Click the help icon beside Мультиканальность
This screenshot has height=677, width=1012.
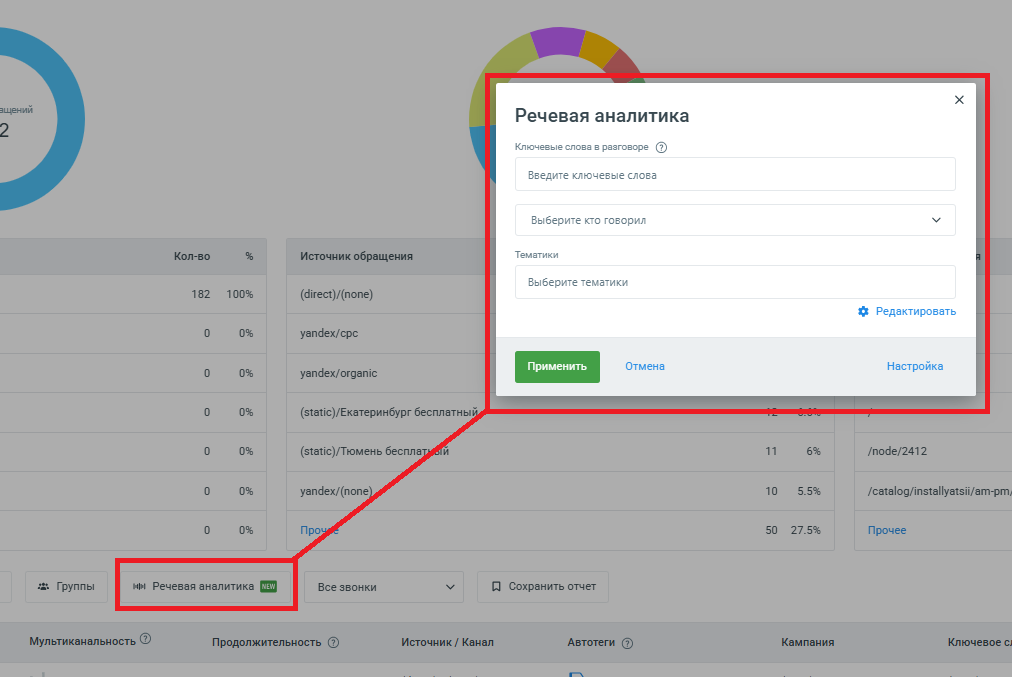pyautogui.click(x=146, y=639)
